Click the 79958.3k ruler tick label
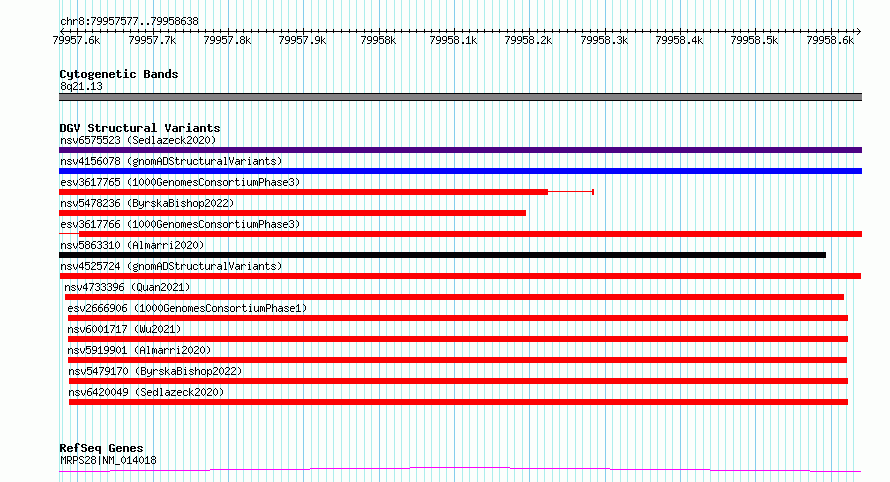 [x=604, y=40]
